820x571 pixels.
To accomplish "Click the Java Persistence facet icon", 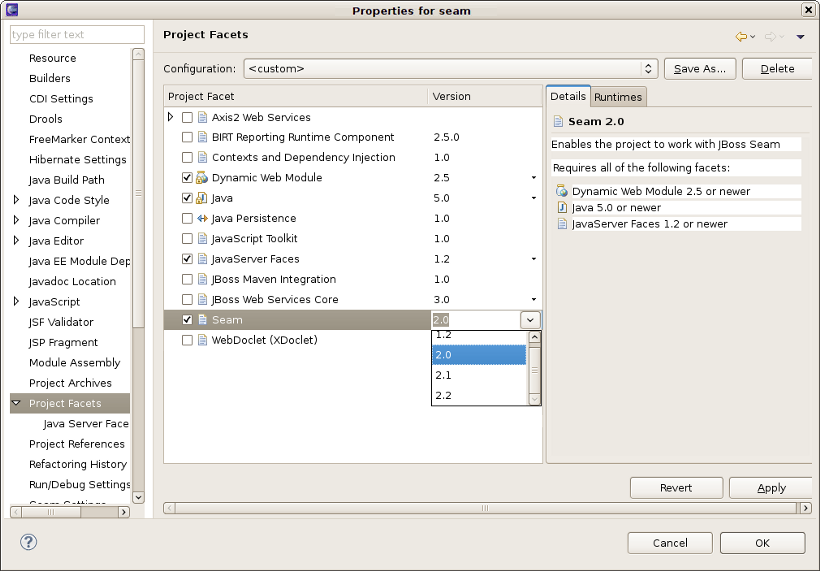I will tap(202, 218).
